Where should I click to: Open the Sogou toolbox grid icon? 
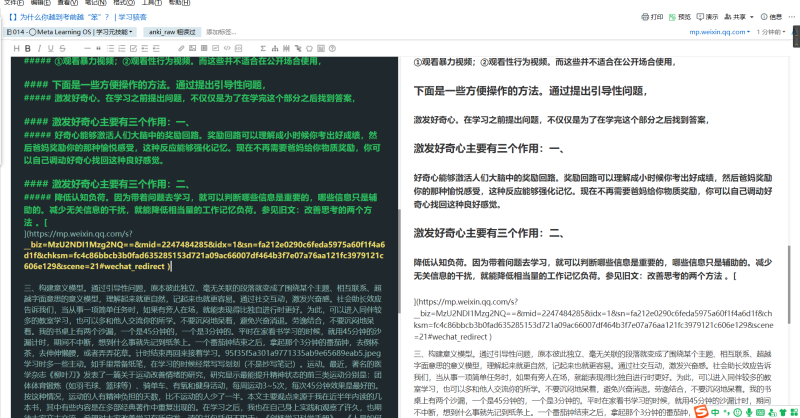click(794, 412)
